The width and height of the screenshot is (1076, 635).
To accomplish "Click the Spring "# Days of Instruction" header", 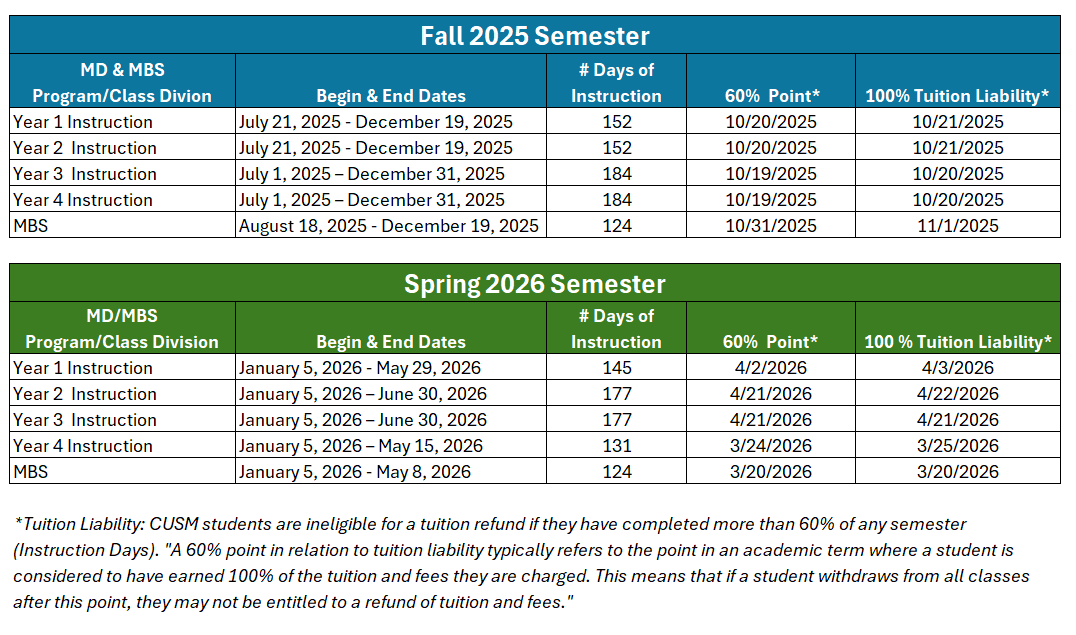I will pyautogui.click(x=616, y=329).
